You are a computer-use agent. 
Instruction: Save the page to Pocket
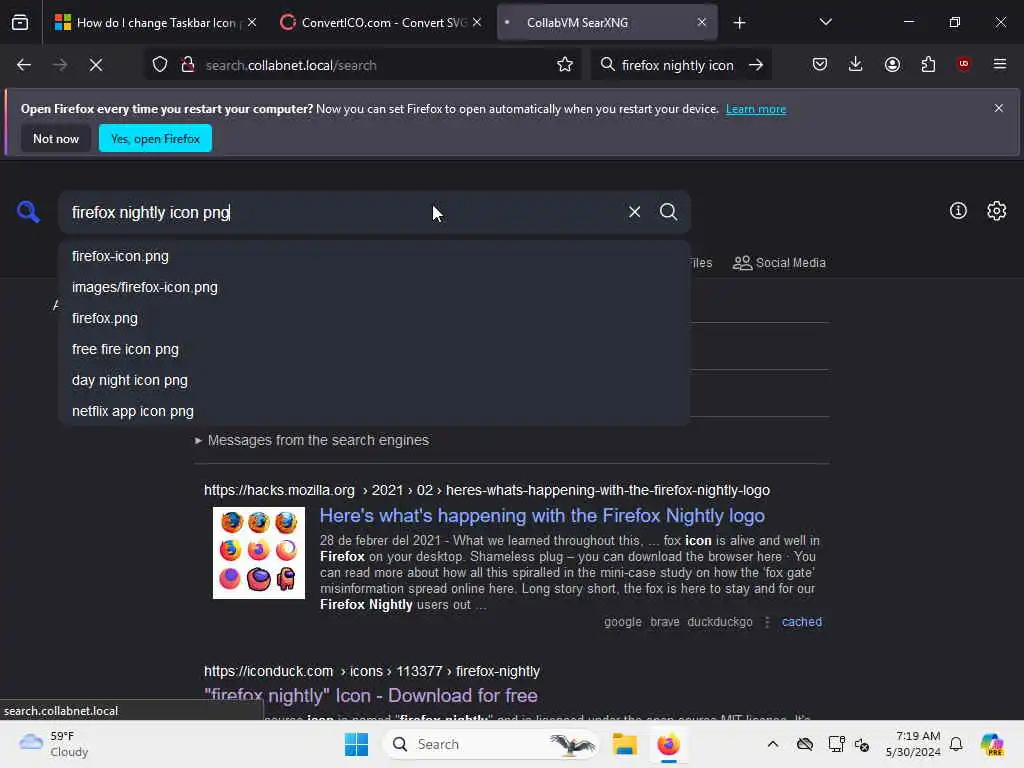point(820,65)
